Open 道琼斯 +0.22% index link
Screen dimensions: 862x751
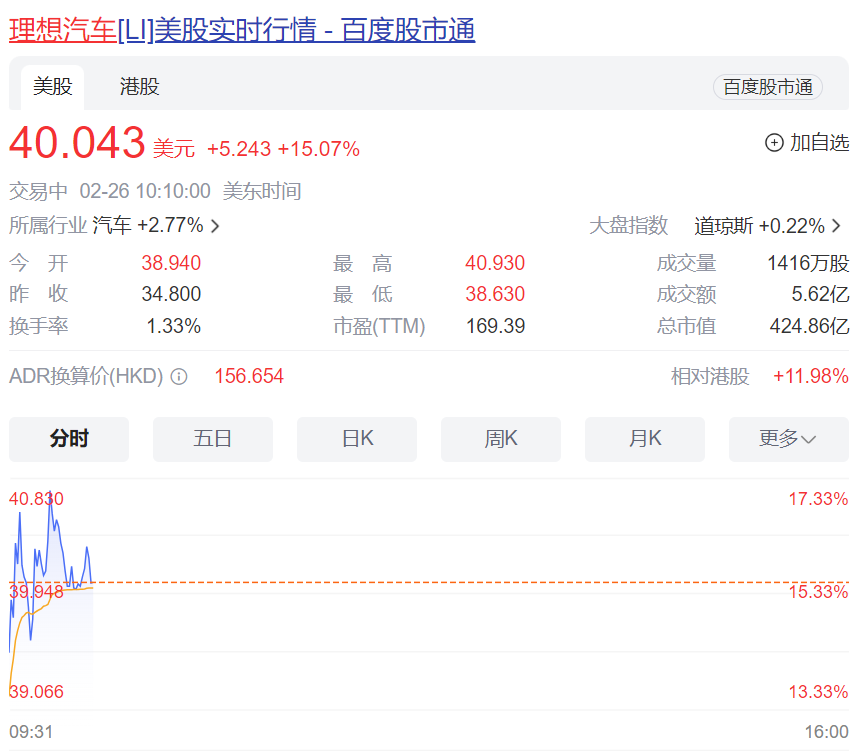(759, 226)
